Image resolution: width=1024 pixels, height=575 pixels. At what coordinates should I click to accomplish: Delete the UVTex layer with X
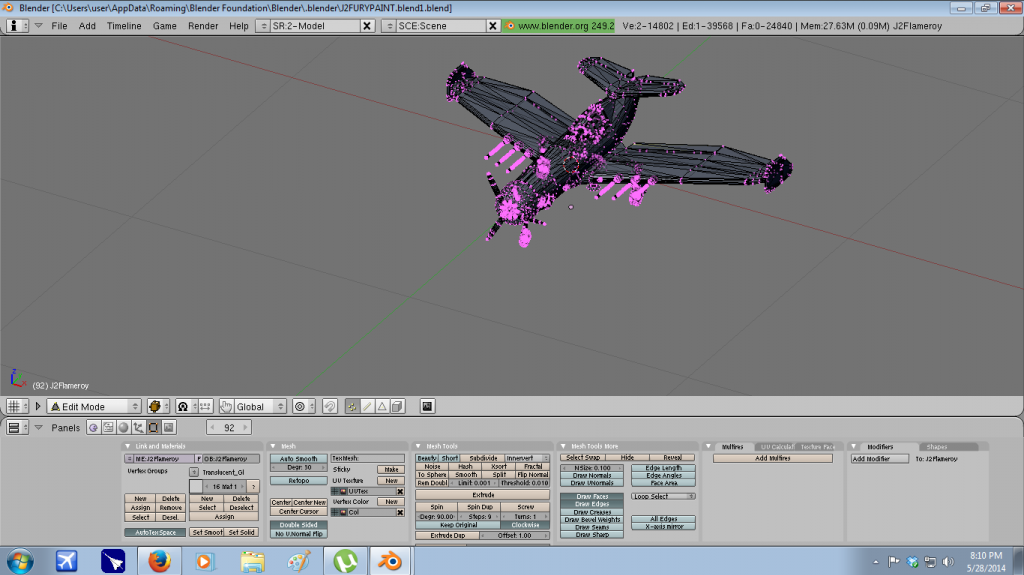click(400, 491)
